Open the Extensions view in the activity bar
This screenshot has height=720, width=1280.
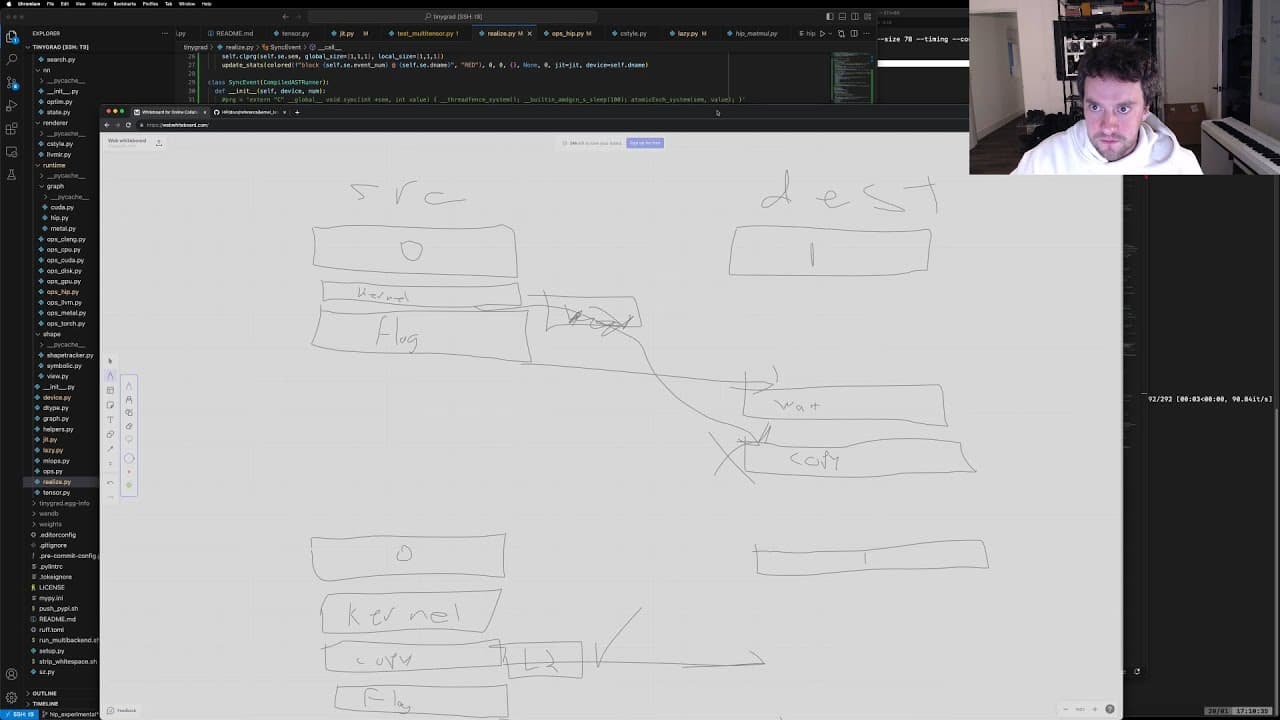click(12, 129)
